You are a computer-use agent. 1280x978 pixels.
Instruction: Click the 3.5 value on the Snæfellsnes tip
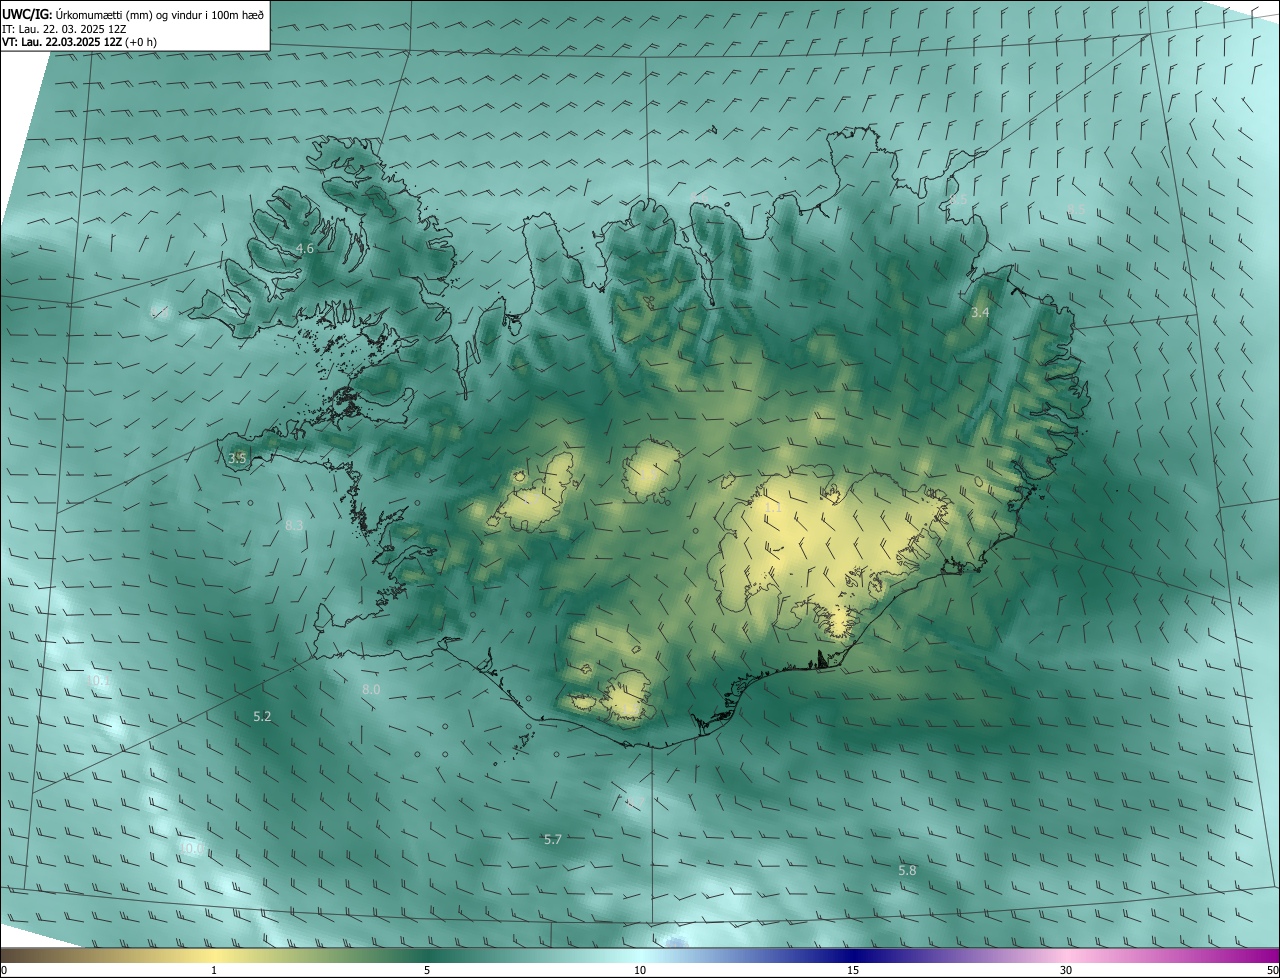point(237,458)
